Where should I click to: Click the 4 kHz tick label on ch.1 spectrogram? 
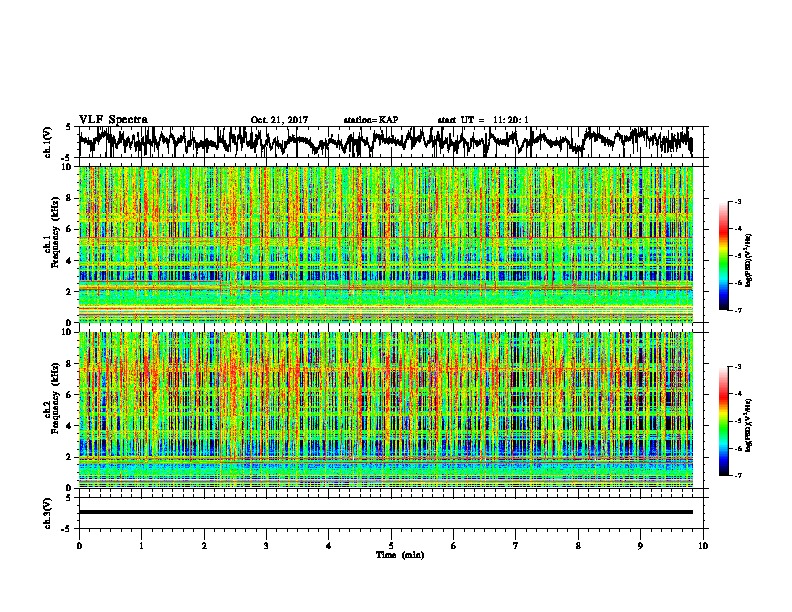(x=71, y=261)
